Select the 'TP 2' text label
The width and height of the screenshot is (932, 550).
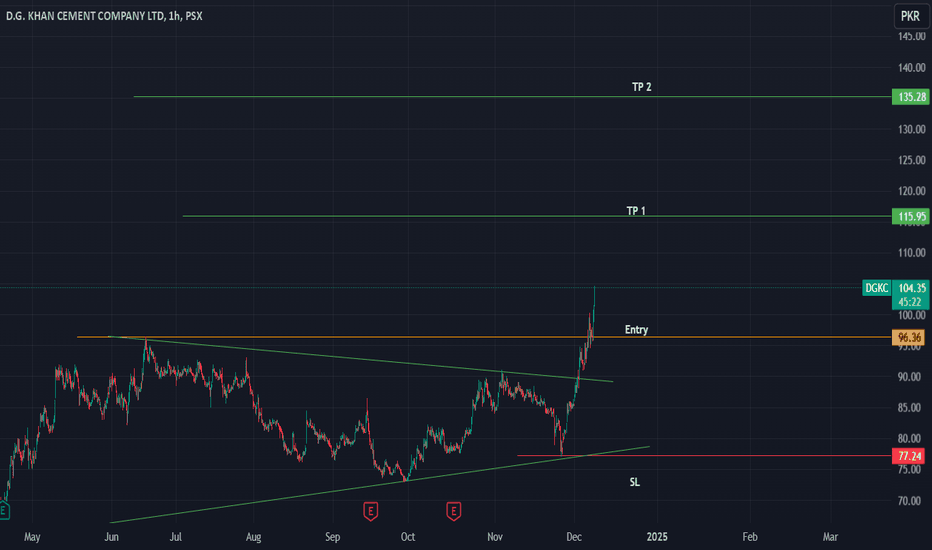click(641, 87)
